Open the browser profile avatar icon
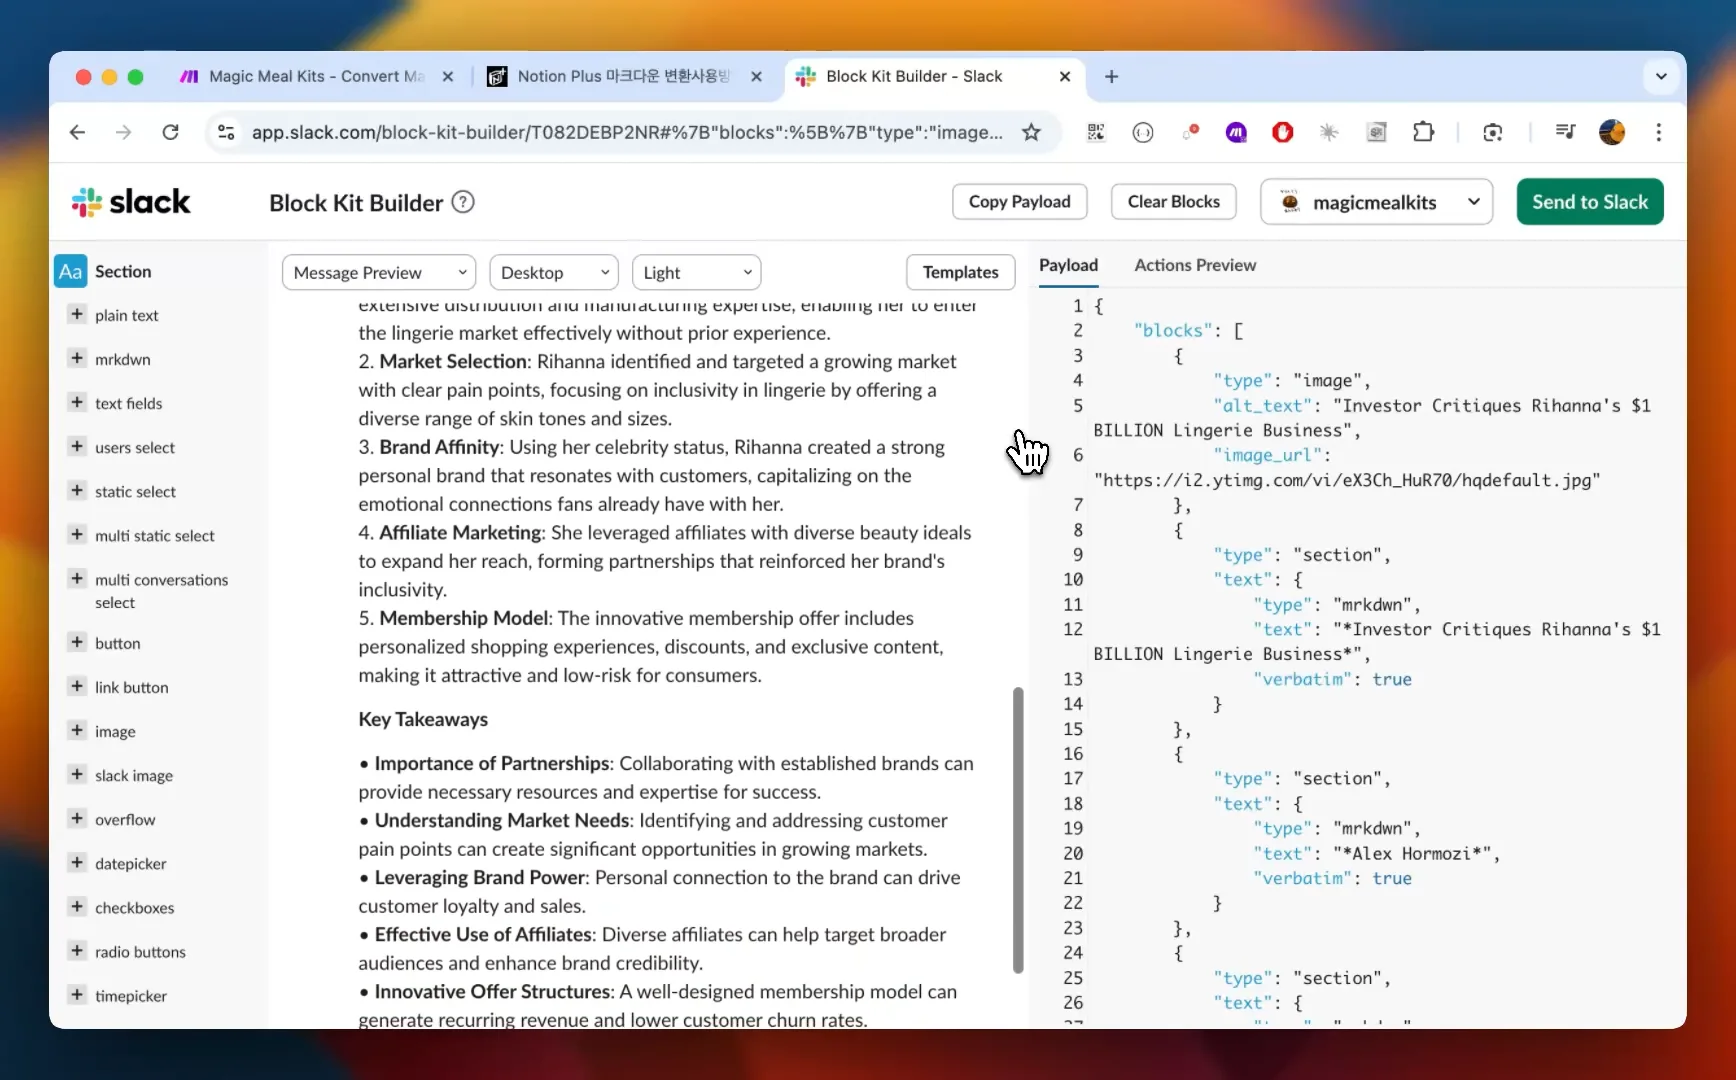Screen dimensions: 1736x1080 pos(1611,132)
